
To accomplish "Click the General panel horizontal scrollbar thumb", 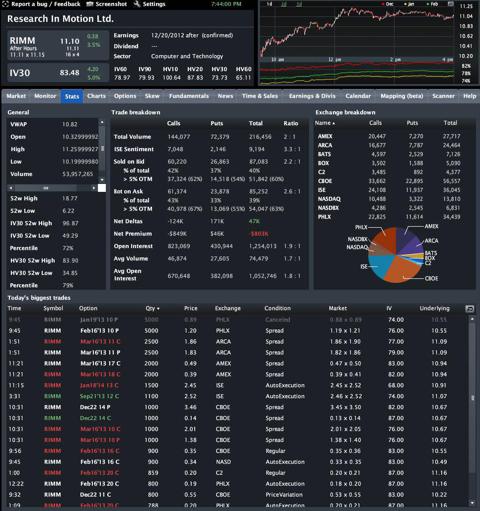I will 46,188.
